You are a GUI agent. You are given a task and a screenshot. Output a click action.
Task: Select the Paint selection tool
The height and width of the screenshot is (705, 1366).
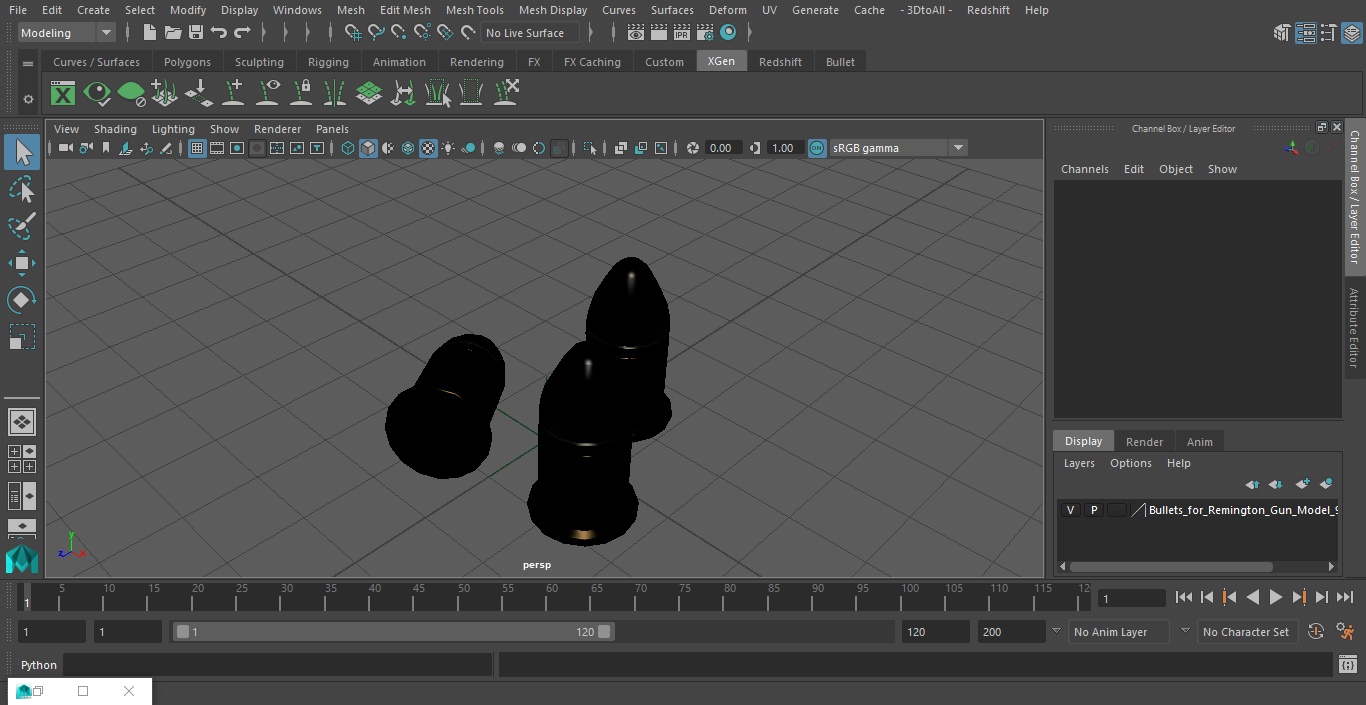22,226
